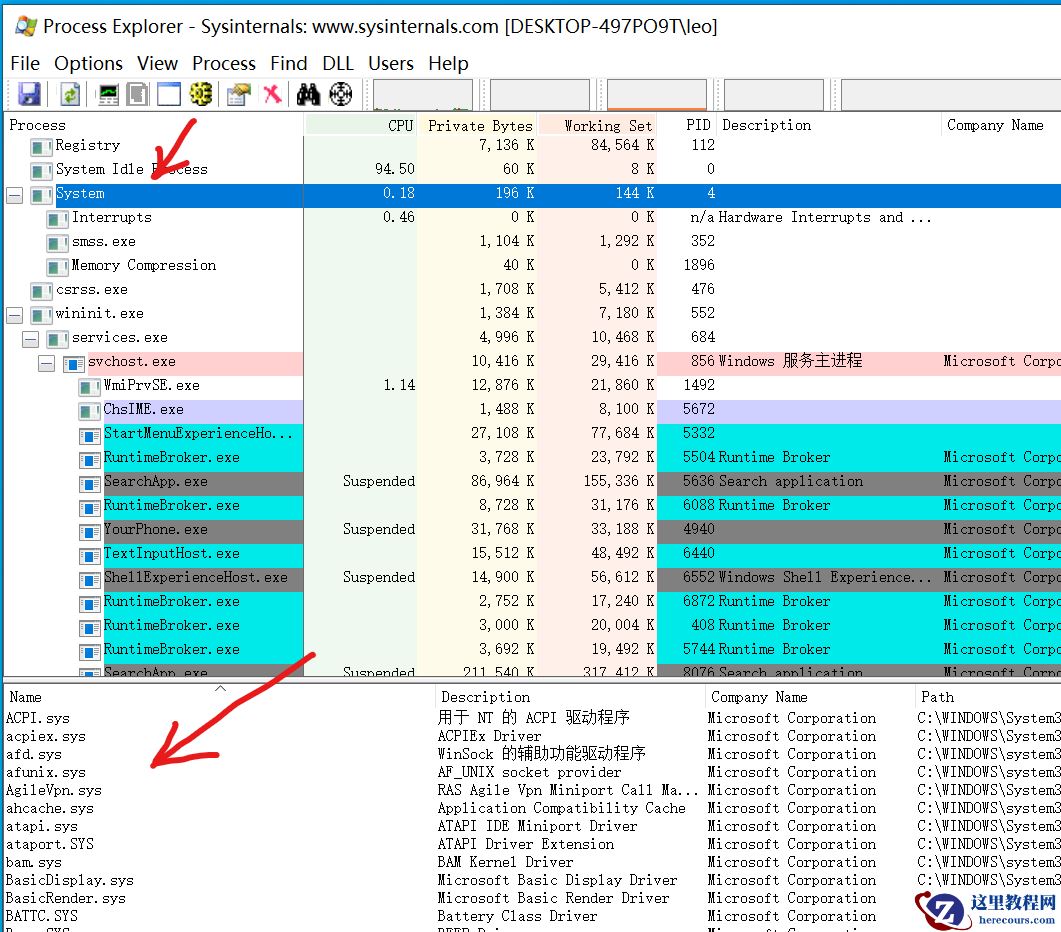Click the Properties toolbar icon
The width and height of the screenshot is (1061, 932).
click(236, 94)
